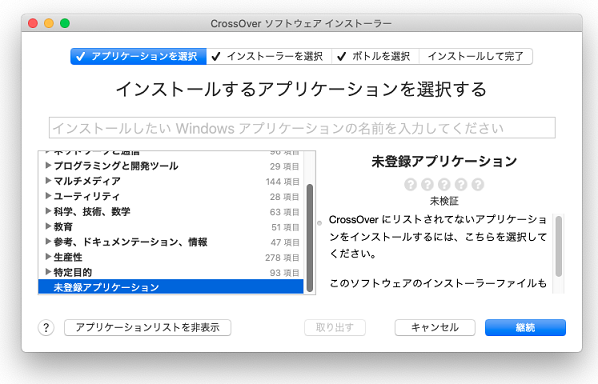The height and width of the screenshot is (384, 598).
Task: Select the マルチメディア category row text
Action: [87, 181]
